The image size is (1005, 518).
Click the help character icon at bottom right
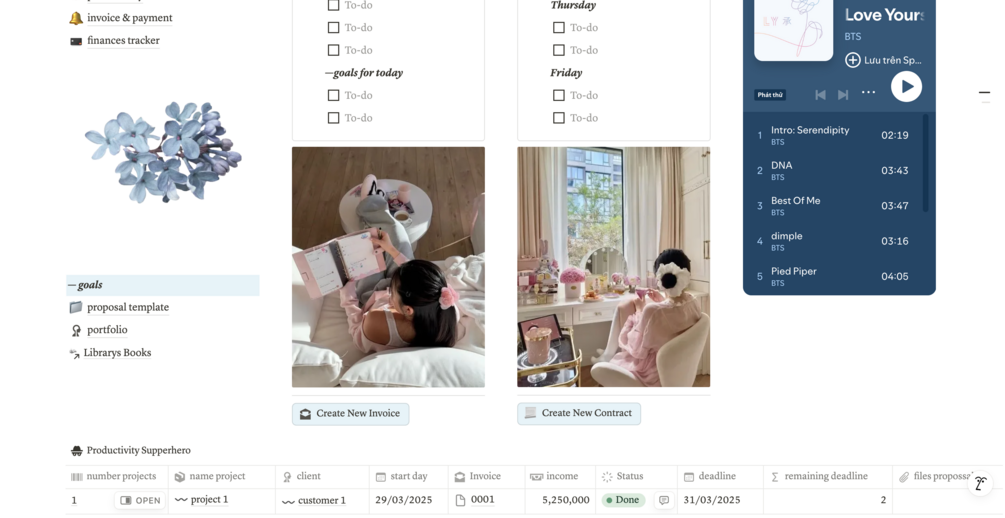[x=980, y=484]
